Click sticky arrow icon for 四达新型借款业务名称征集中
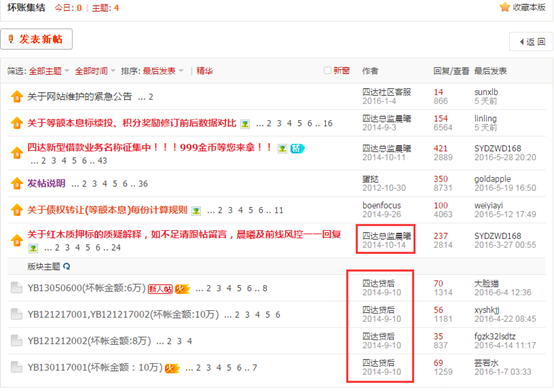 pyautogui.click(x=17, y=153)
